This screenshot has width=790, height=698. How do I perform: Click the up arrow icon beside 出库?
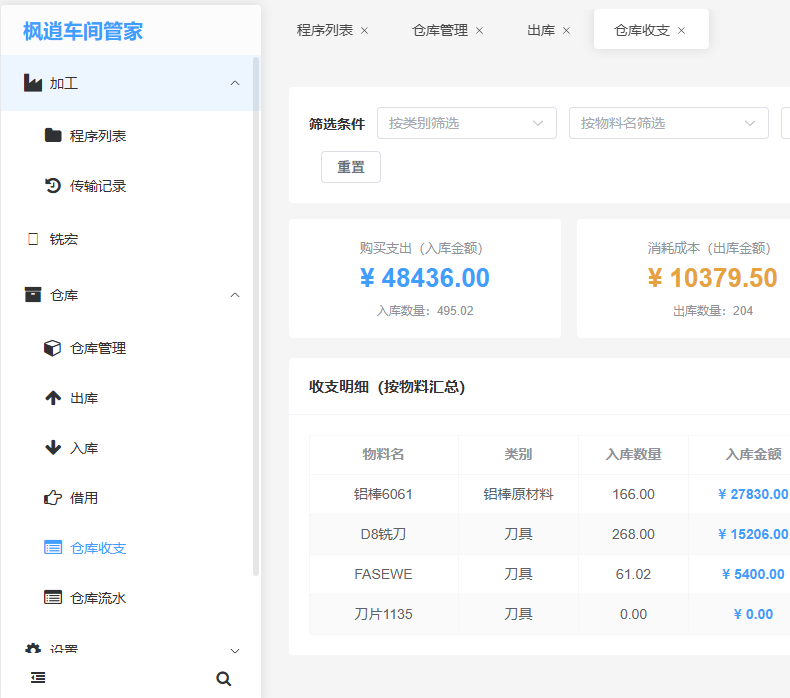click(x=53, y=398)
